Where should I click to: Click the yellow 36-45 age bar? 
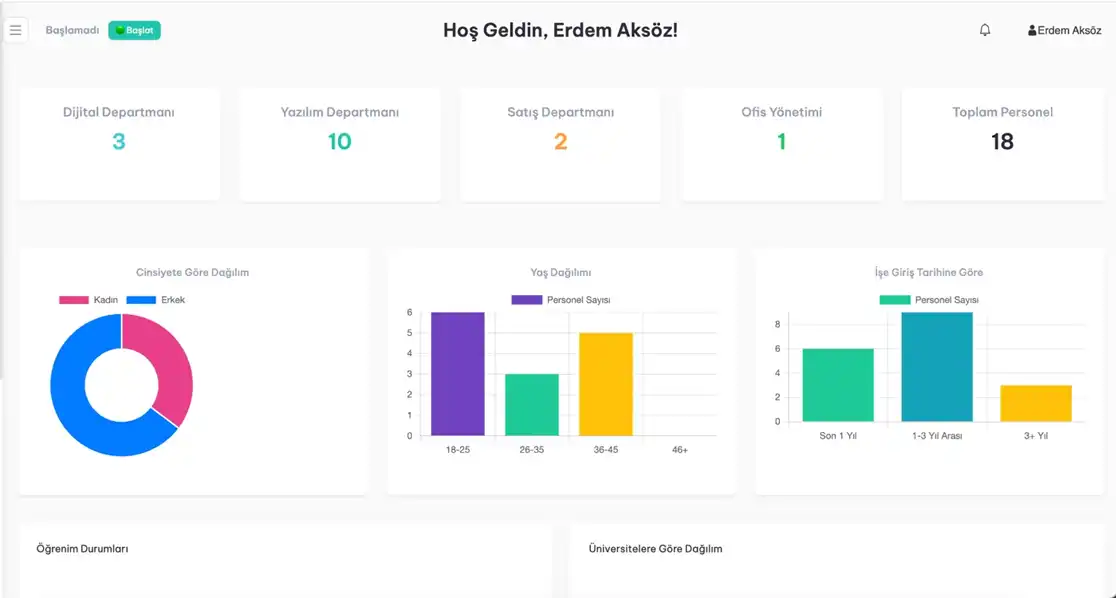pyautogui.click(x=606, y=384)
